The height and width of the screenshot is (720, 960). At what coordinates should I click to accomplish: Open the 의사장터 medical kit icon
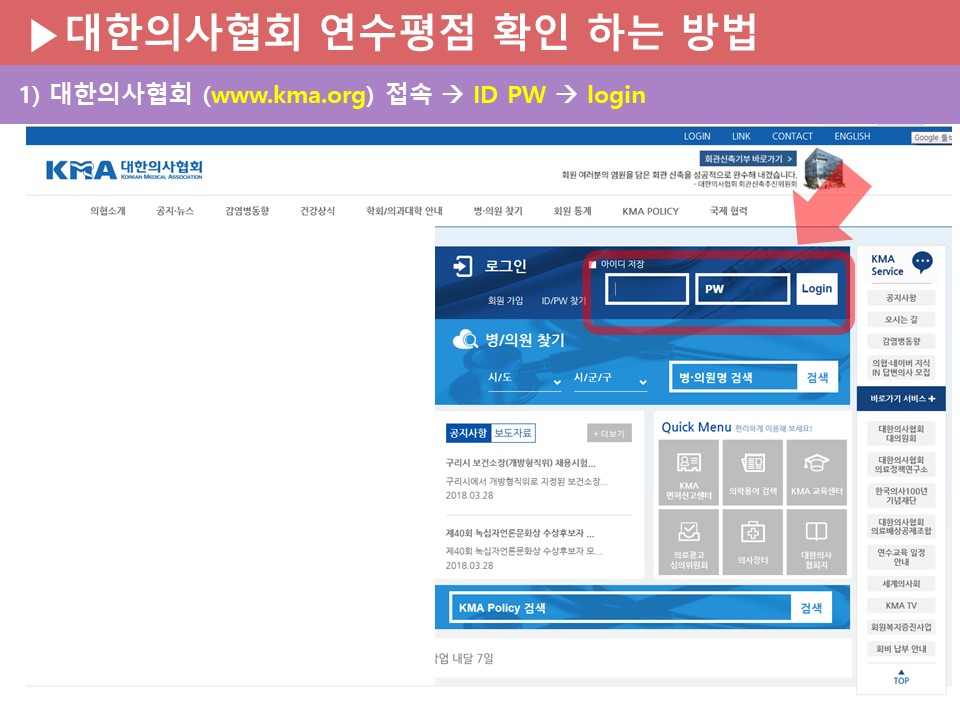[753, 542]
